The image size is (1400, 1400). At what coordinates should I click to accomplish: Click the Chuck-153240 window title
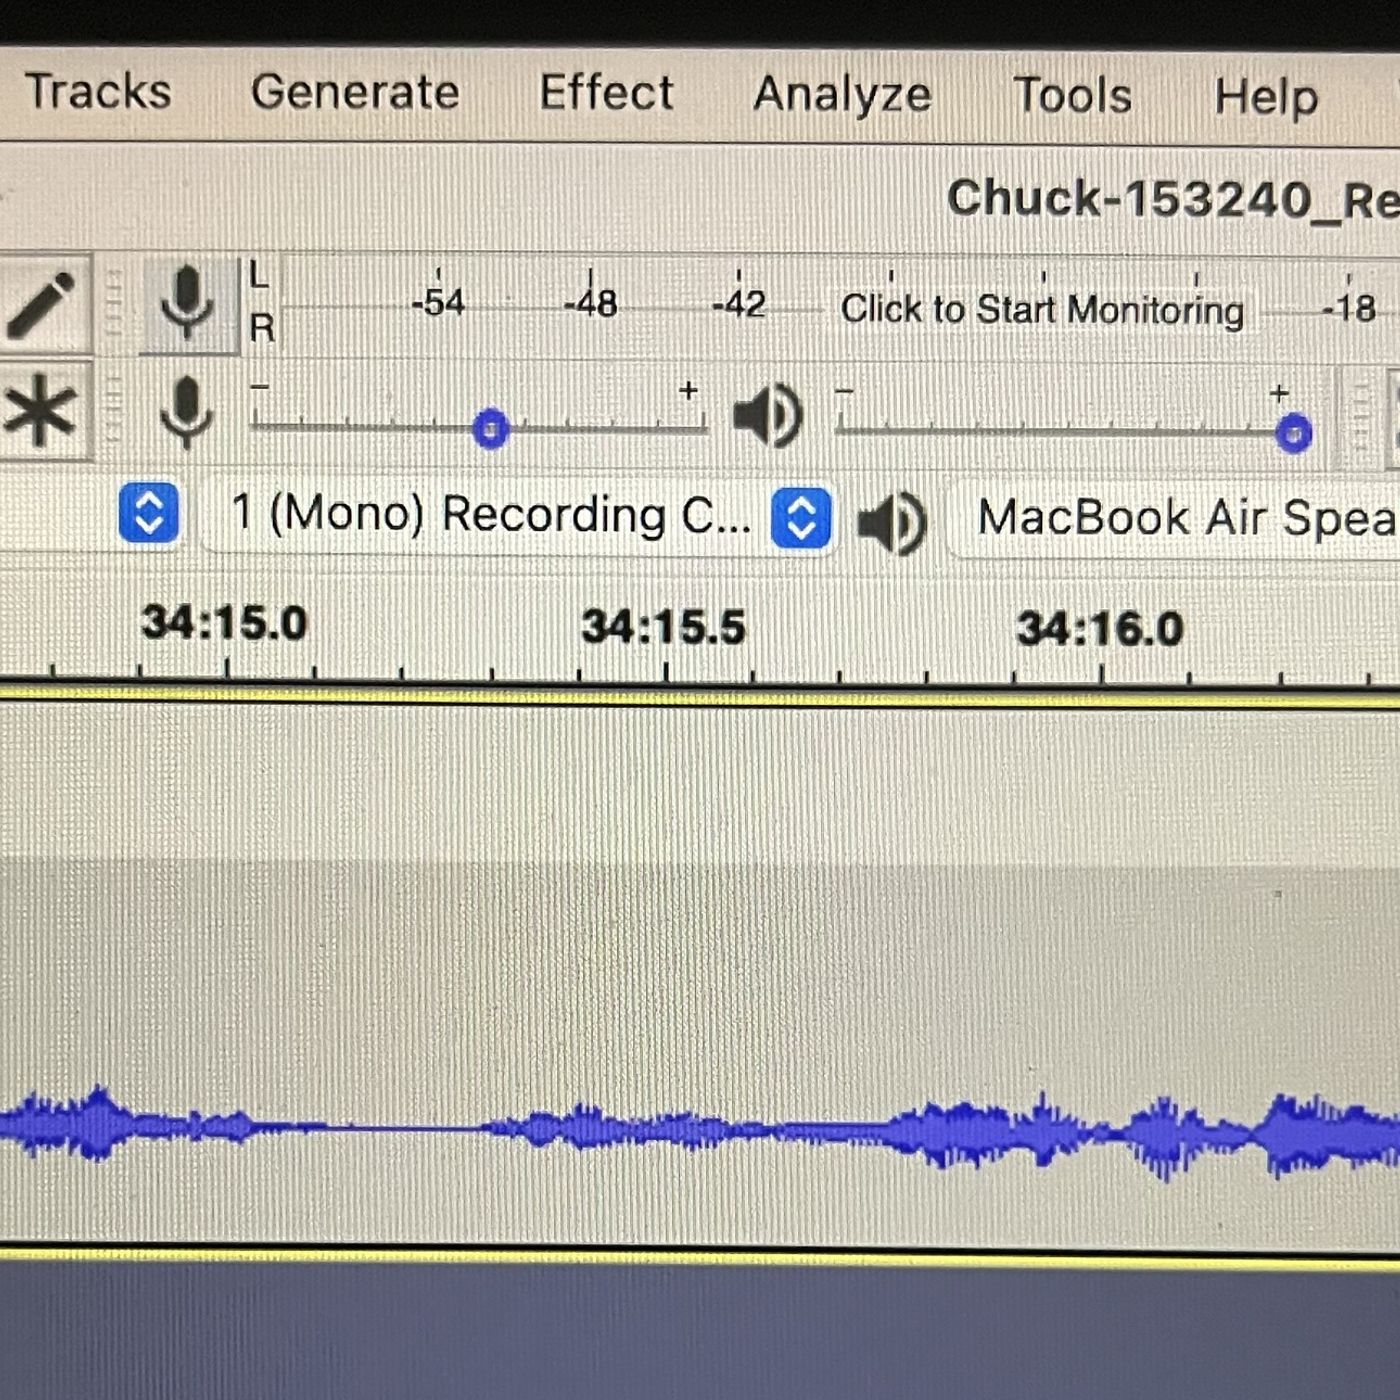1173,199
